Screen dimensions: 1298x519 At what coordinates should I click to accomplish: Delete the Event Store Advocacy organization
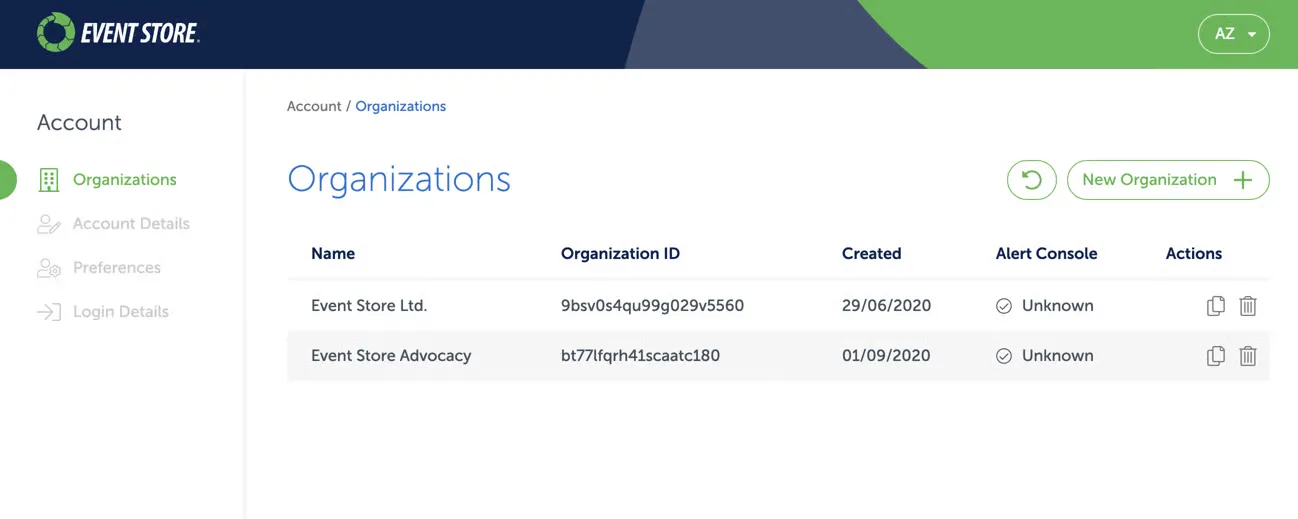click(1248, 356)
